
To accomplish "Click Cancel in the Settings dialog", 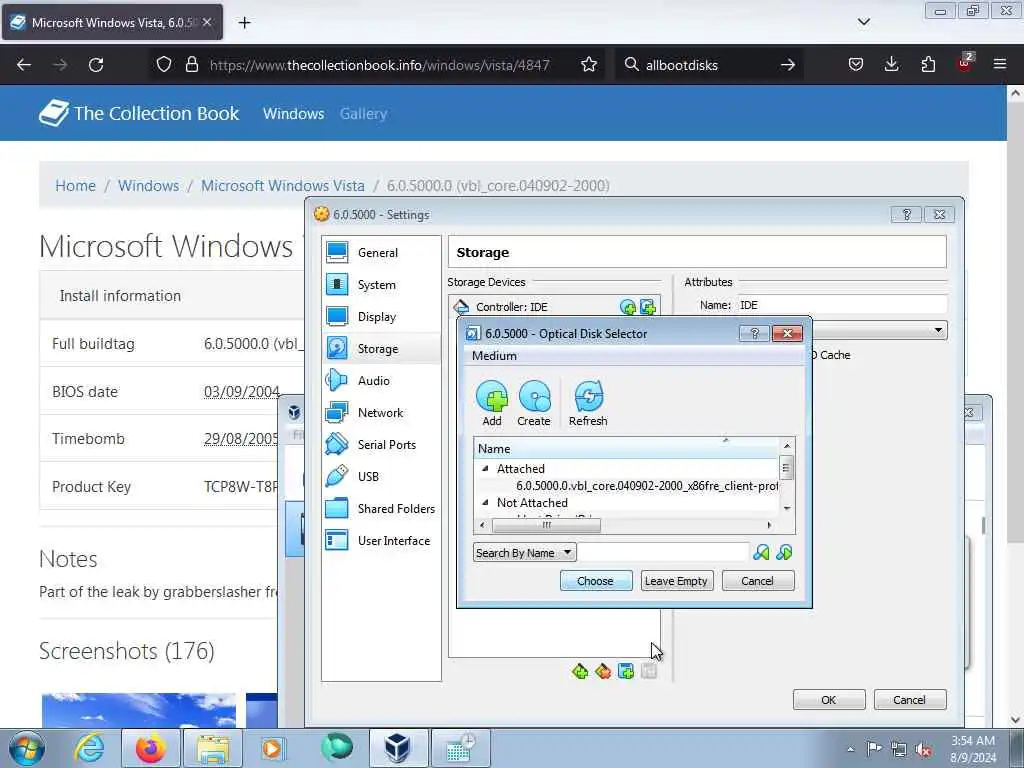I will coord(909,699).
